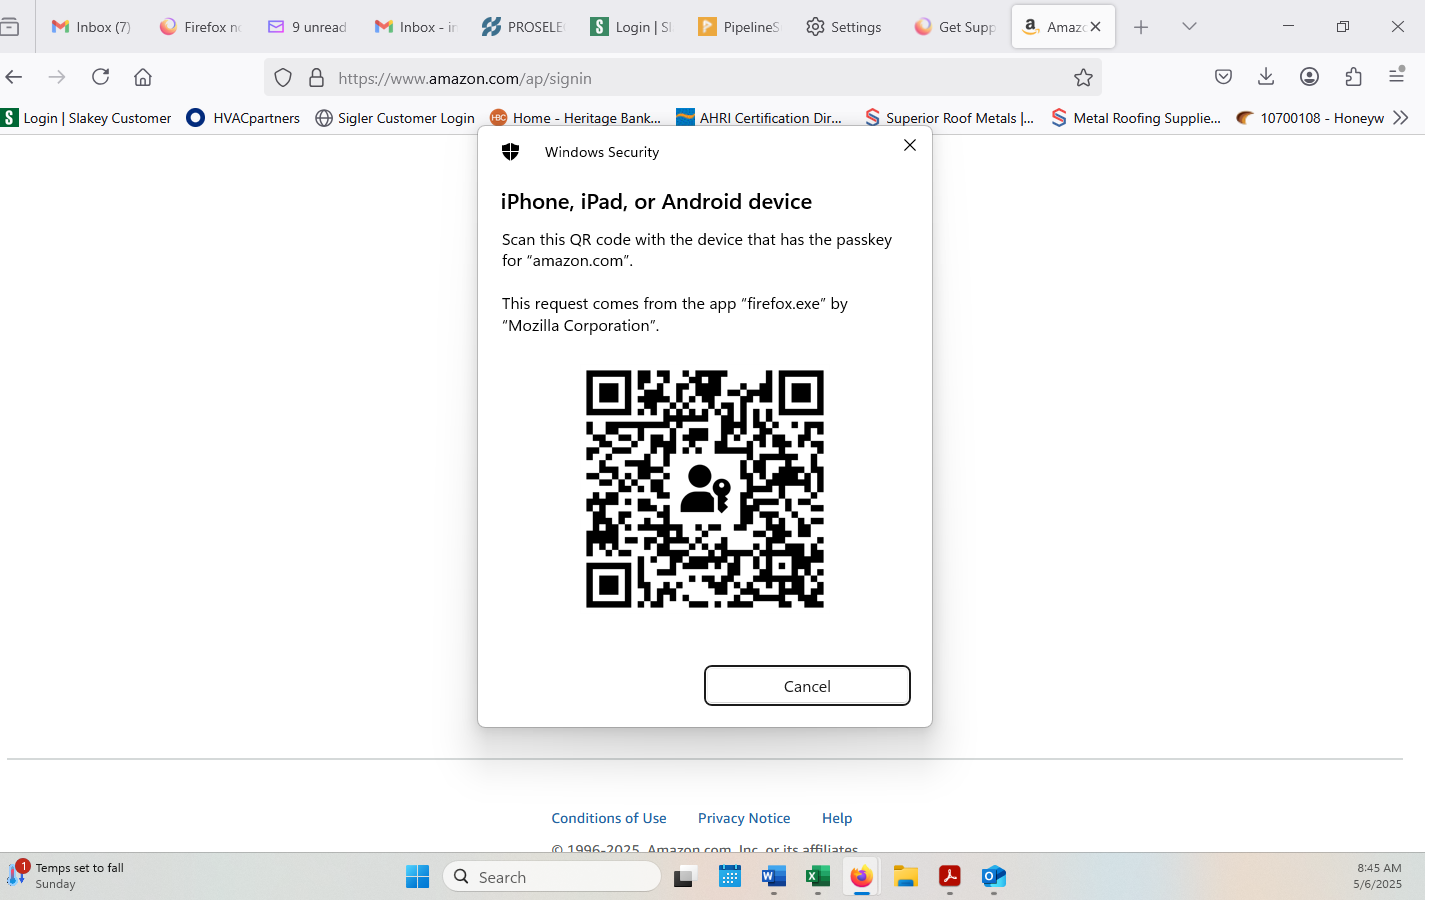Open Superior Roof Metals bookmark
The width and height of the screenshot is (1429, 900).
[x=950, y=118]
